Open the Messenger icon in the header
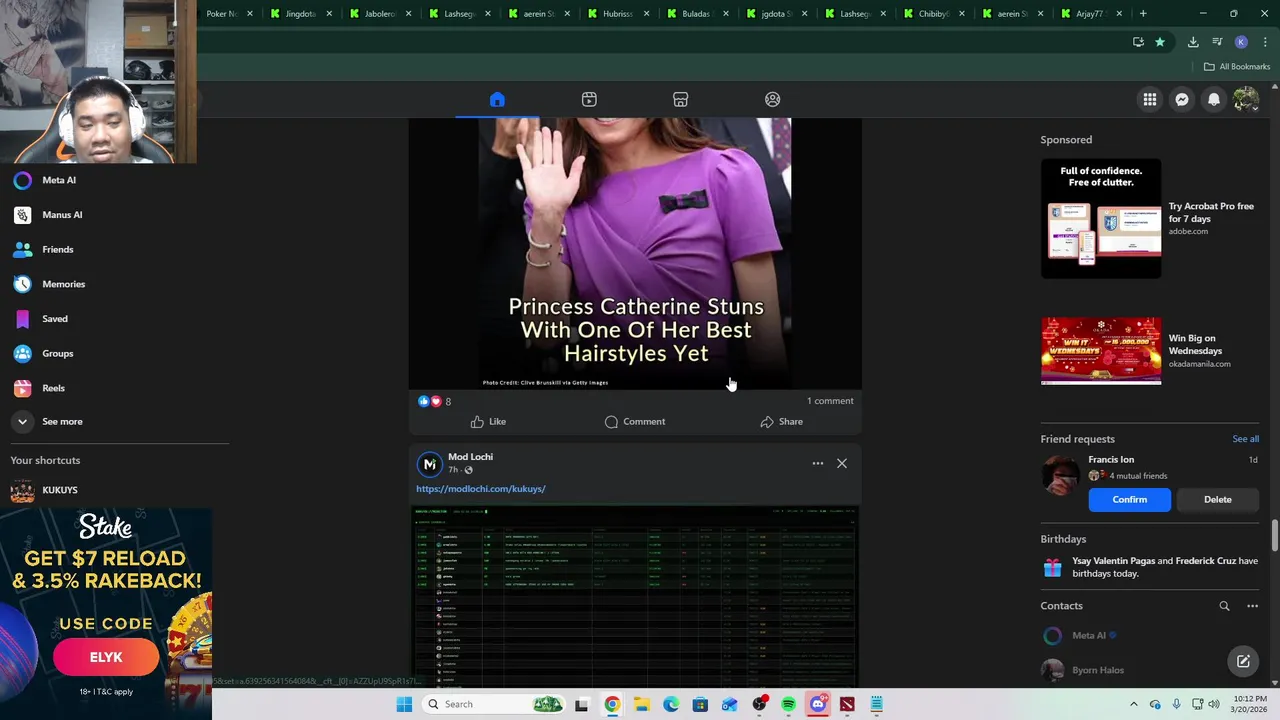 (x=1182, y=99)
